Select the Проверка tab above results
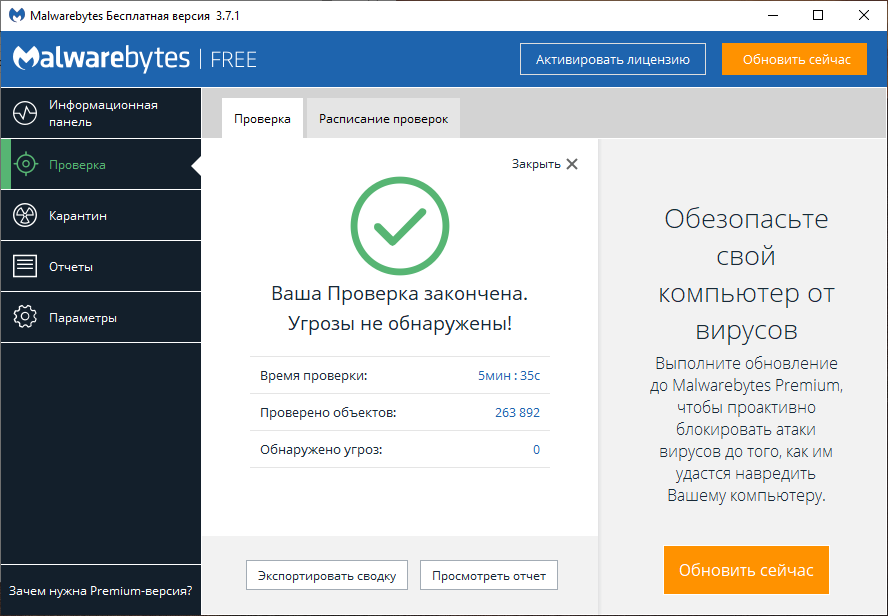 (x=262, y=119)
